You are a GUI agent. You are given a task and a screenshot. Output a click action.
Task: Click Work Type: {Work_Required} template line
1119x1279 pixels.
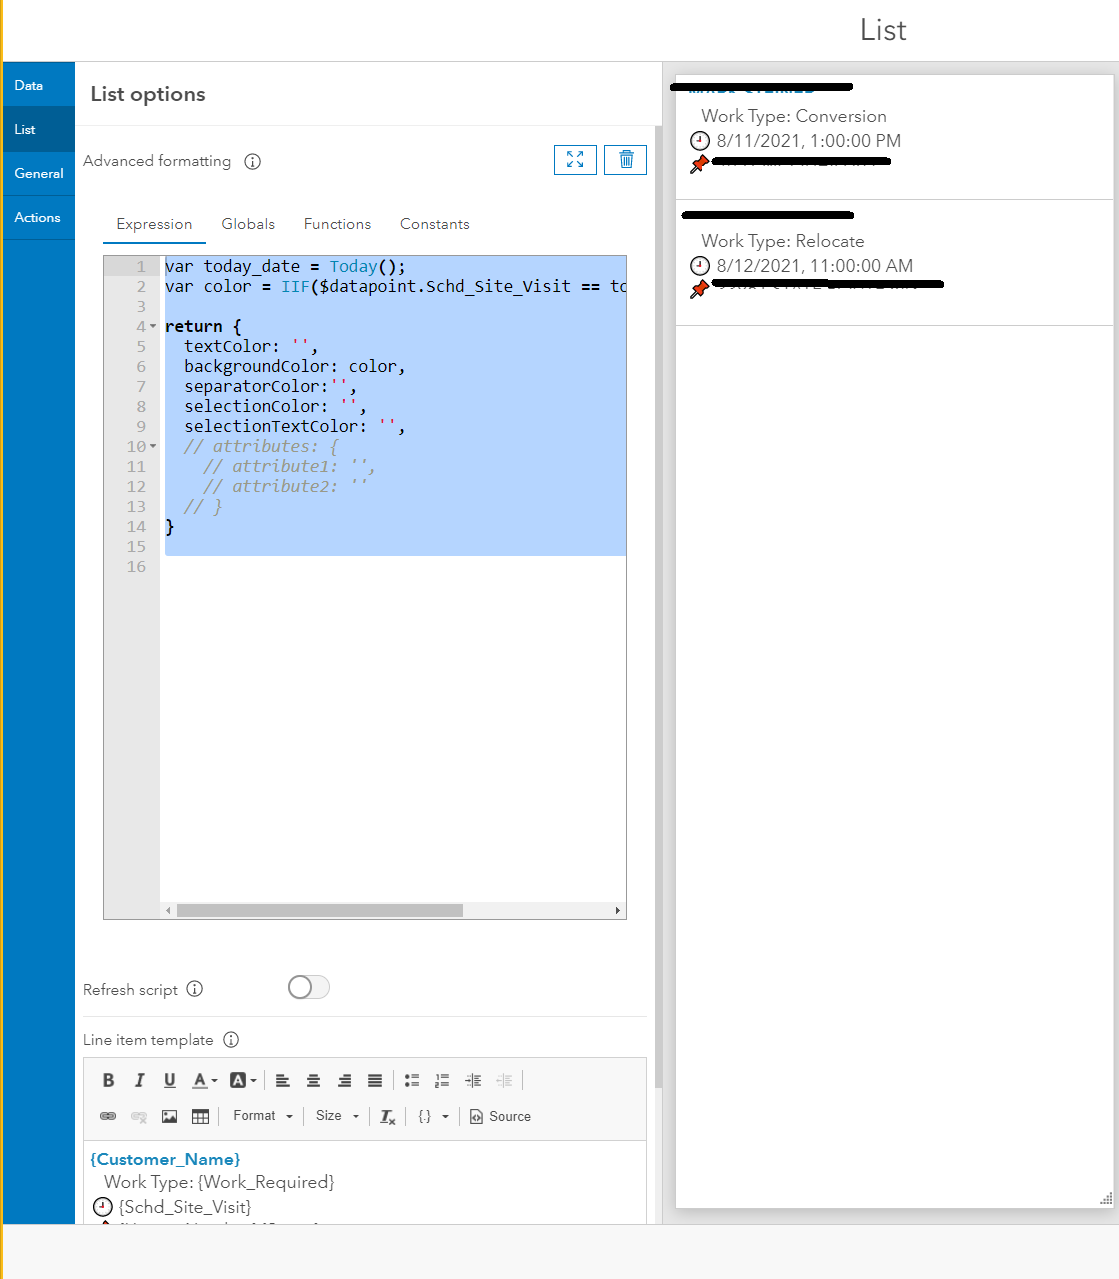pos(219,1182)
